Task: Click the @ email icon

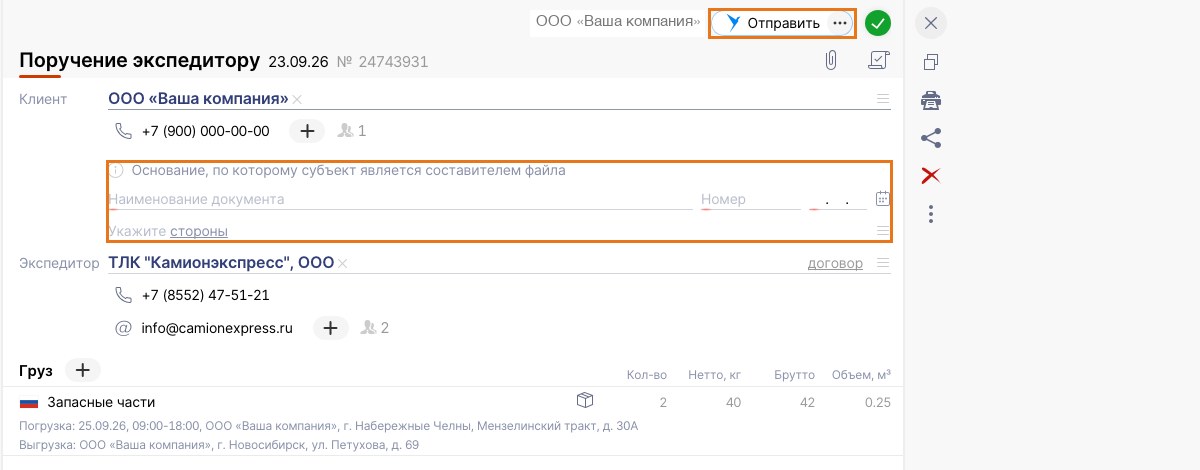Action: [124, 327]
